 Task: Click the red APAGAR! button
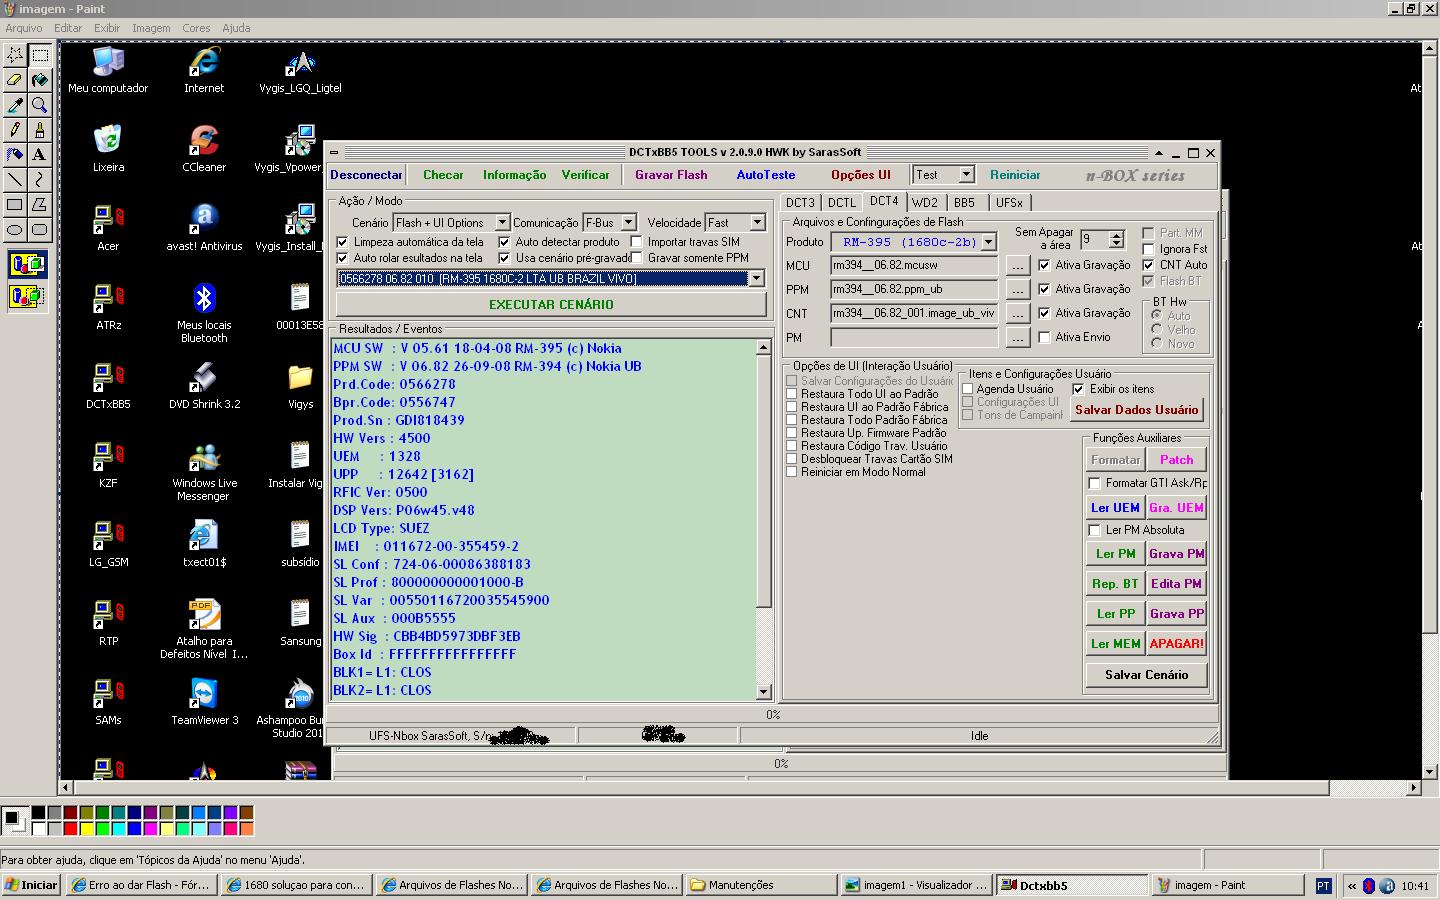coord(1176,643)
